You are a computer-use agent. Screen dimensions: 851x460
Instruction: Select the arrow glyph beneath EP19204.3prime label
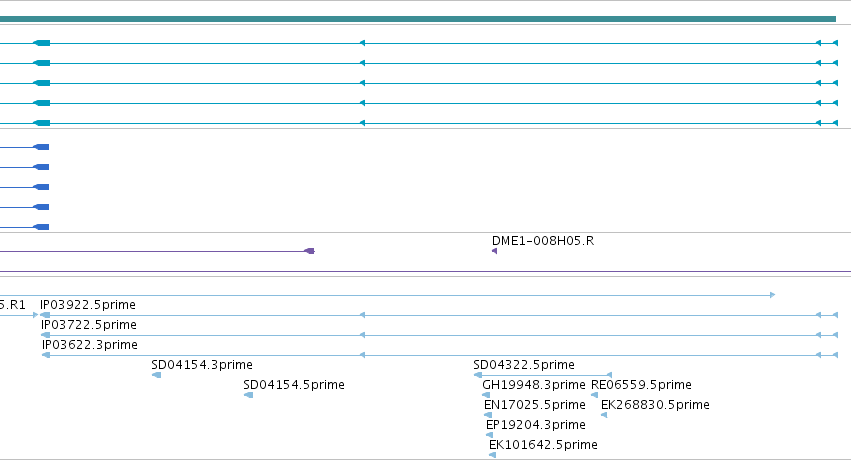(x=490, y=435)
